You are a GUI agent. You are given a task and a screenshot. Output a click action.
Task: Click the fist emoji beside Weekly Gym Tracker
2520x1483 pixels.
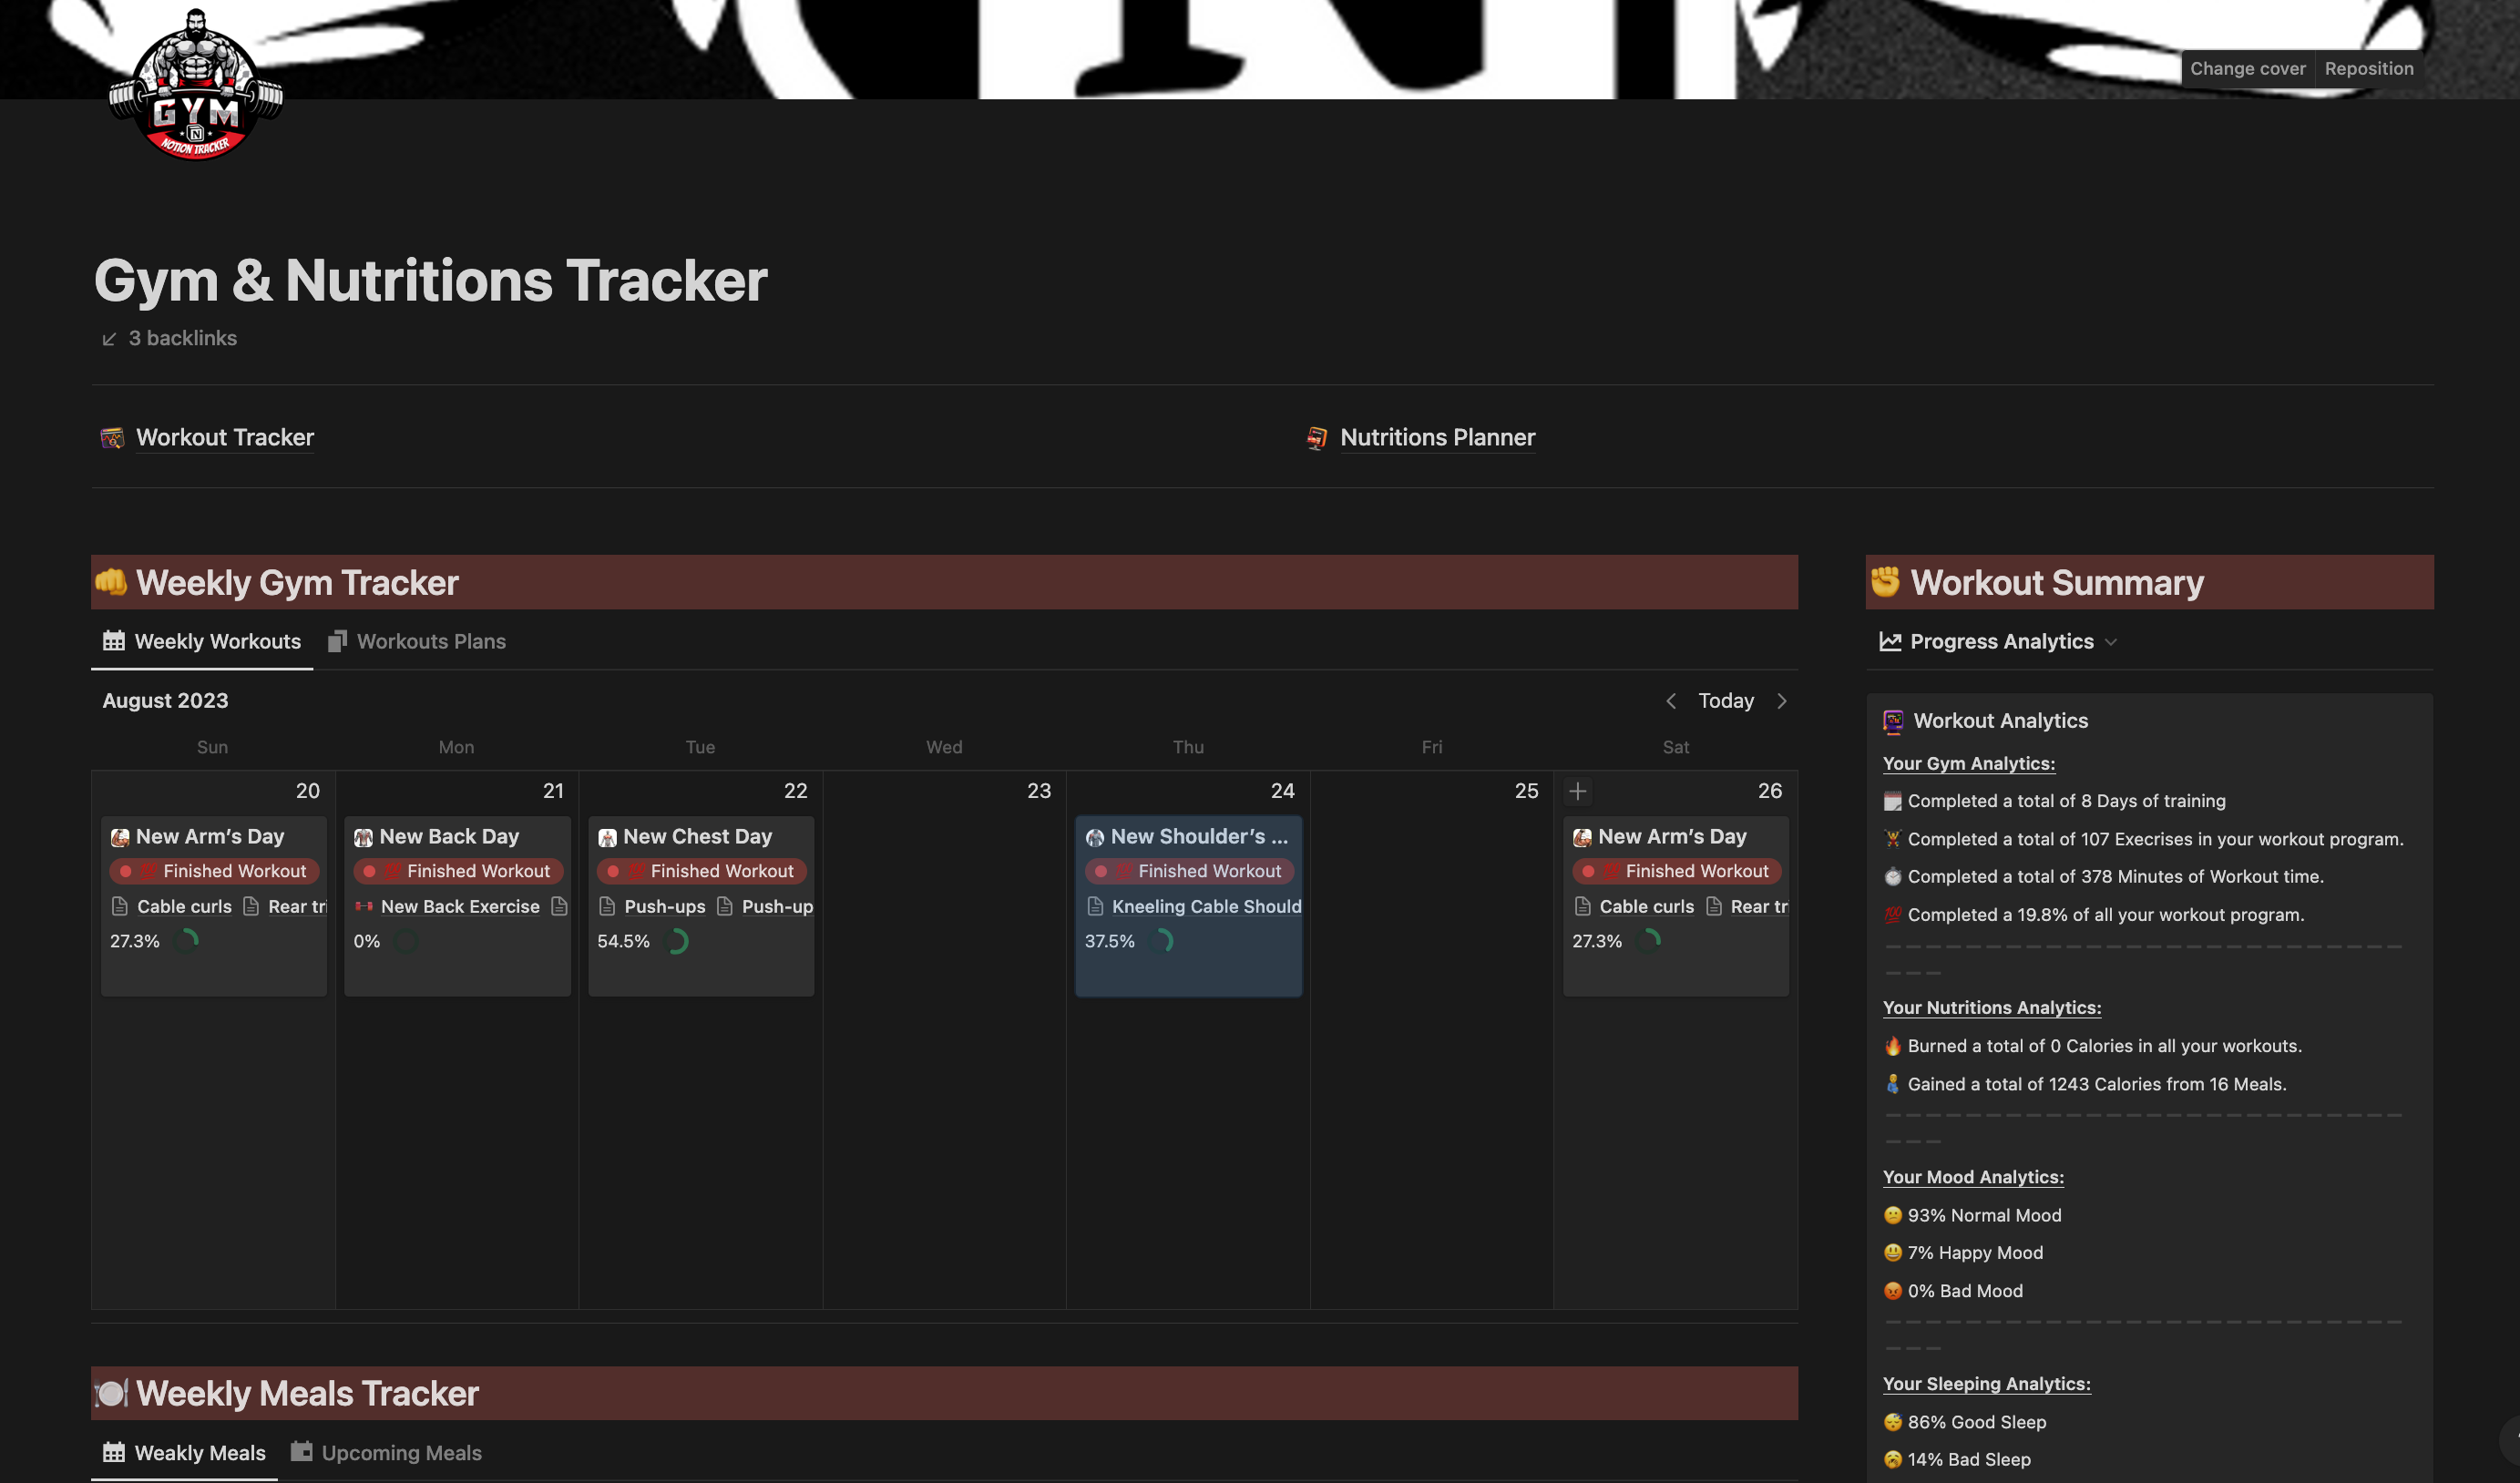tap(111, 582)
